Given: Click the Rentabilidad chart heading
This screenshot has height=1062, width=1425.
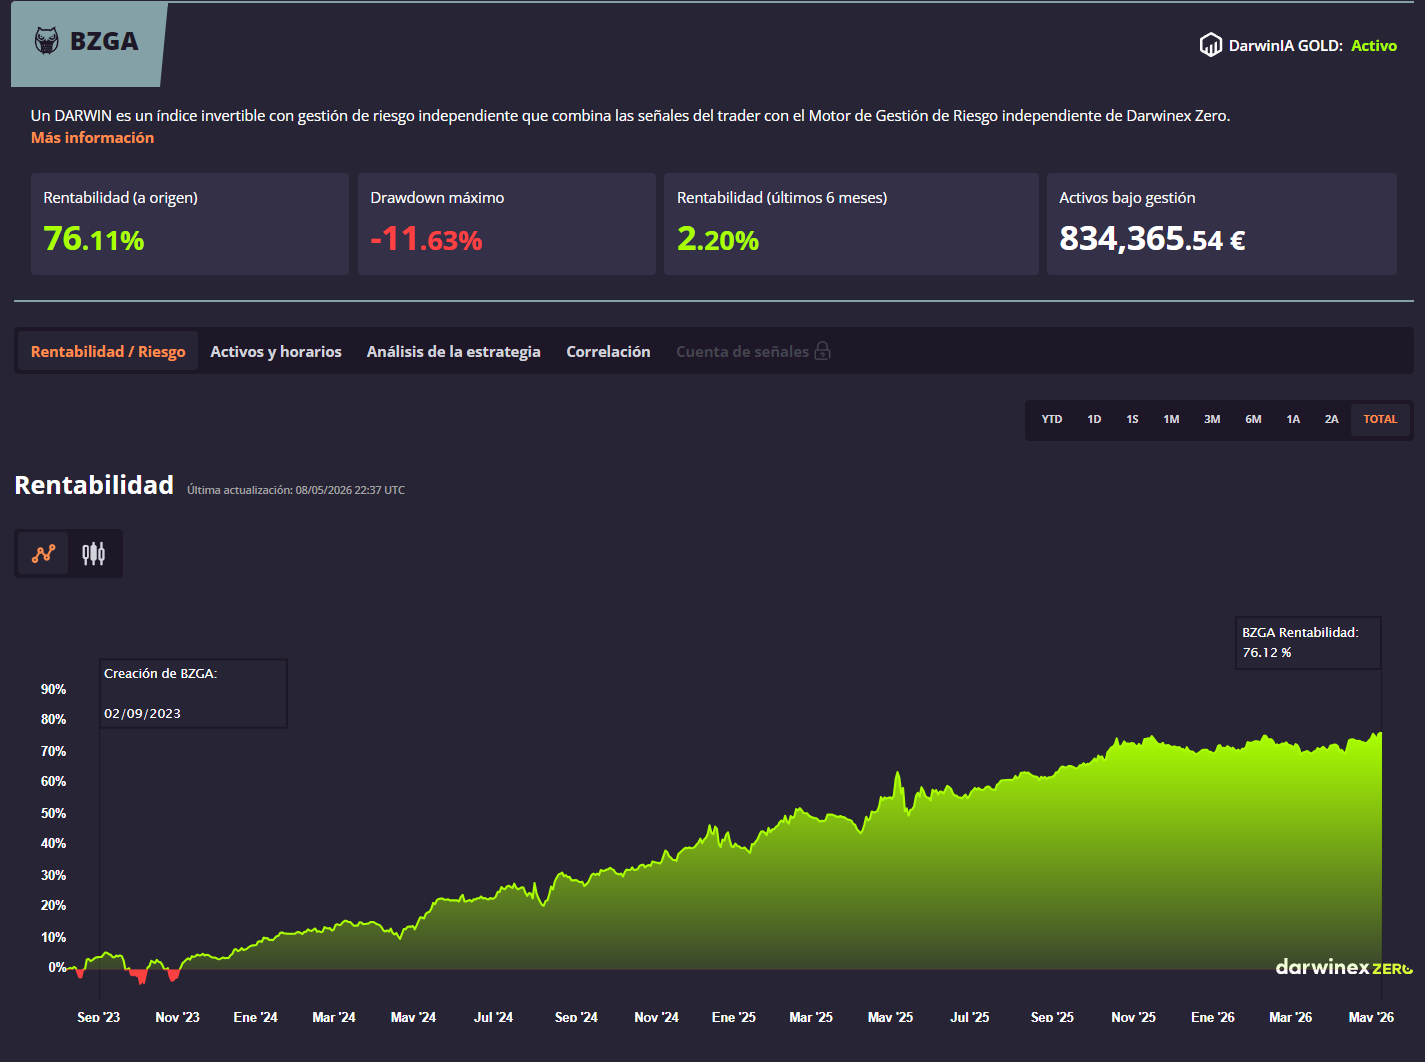Looking at the screenshot, I should (94, 485).
